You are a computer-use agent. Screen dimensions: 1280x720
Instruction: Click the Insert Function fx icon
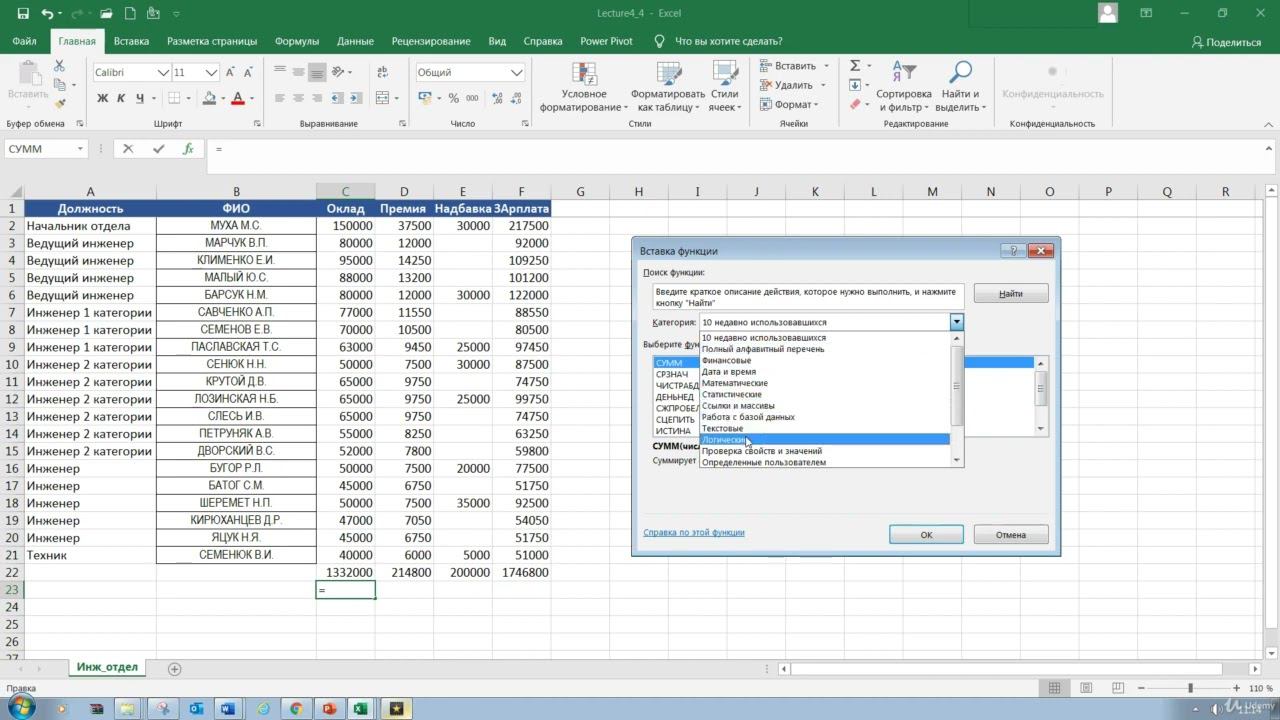[188, 149]
